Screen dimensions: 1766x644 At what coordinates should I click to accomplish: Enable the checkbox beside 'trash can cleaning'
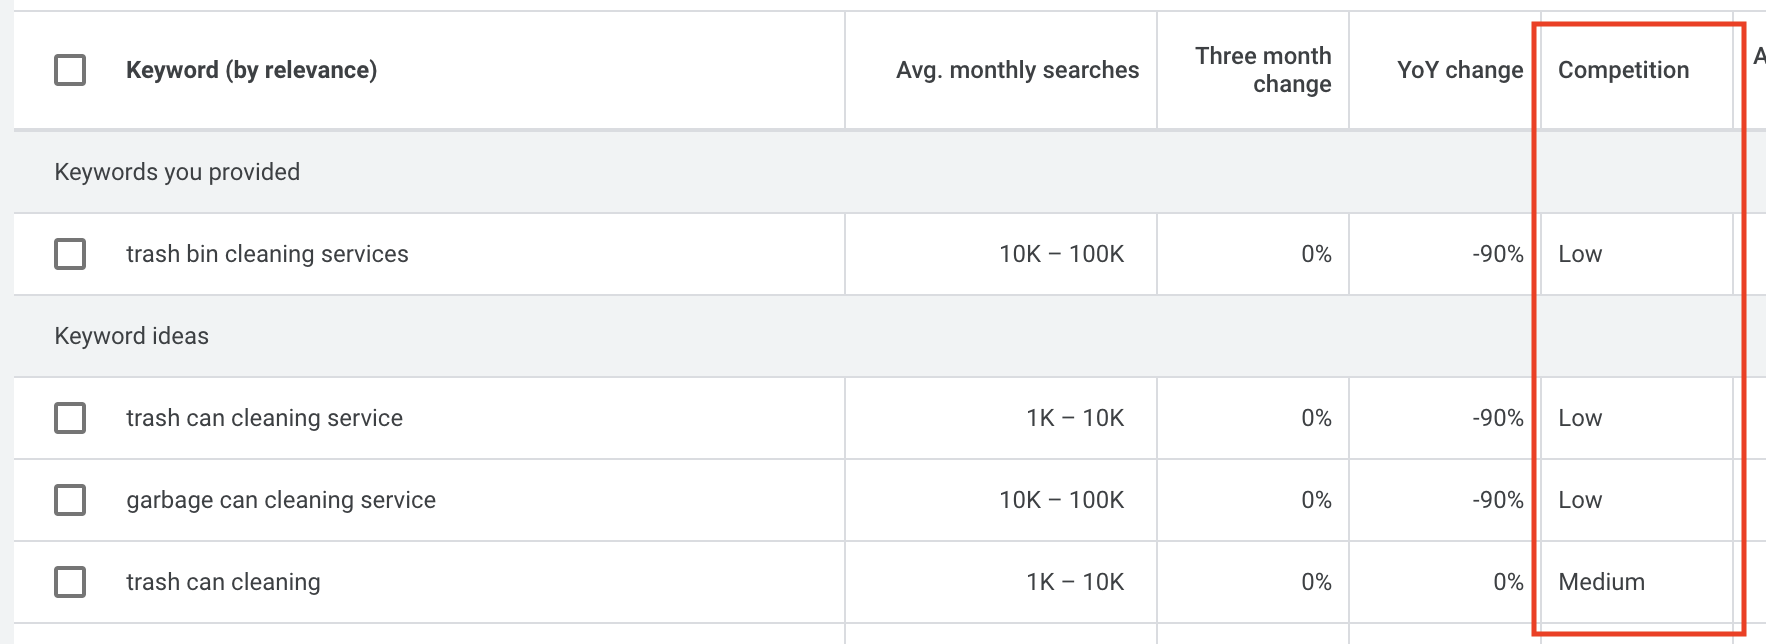(70, 582)
